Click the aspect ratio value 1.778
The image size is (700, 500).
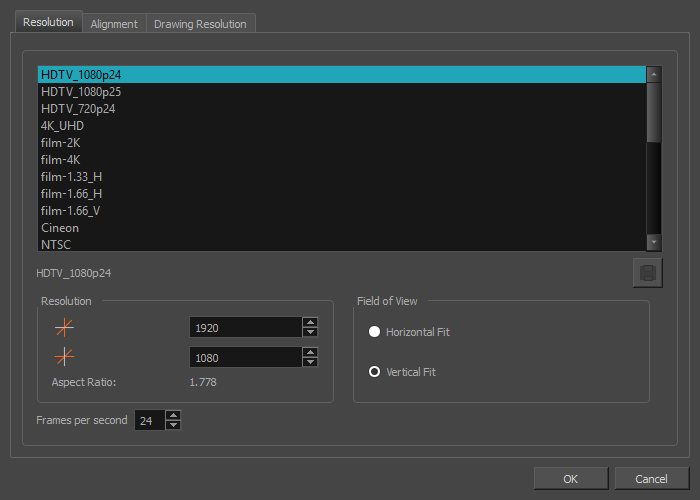pyautogui.click(x=203, y=382)
